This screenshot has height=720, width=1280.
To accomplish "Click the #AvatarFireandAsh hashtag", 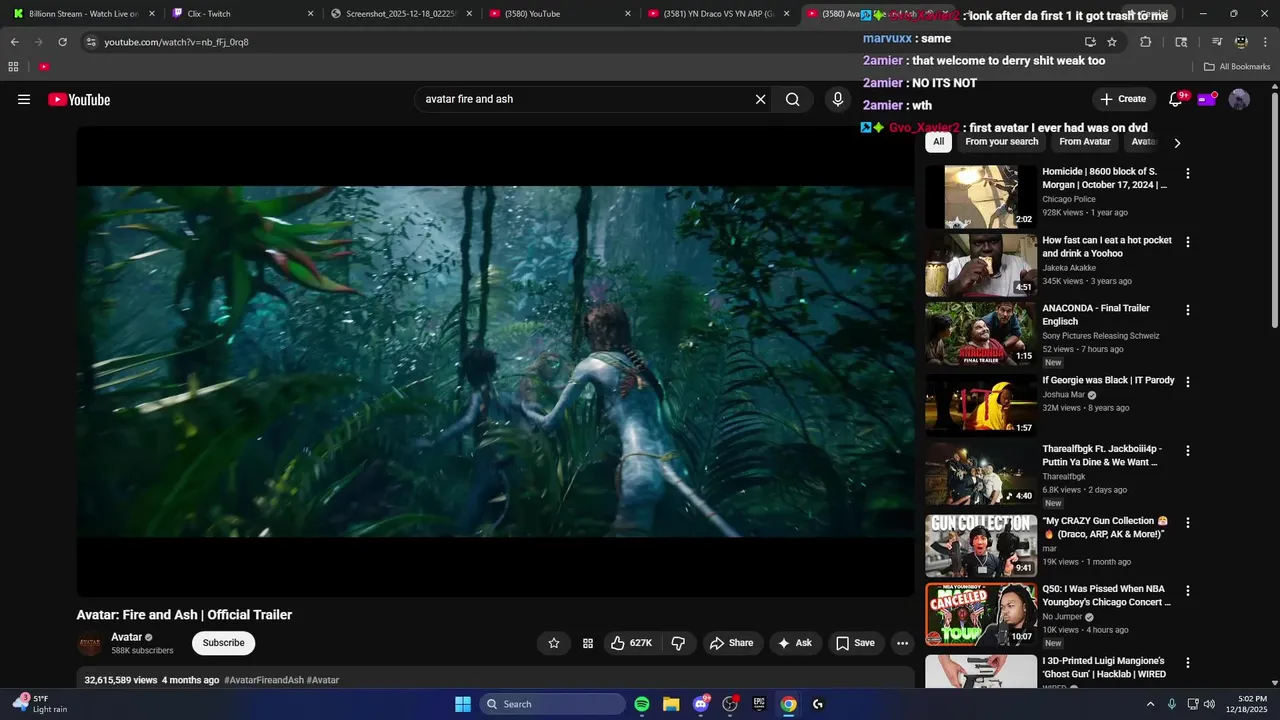I will pyautogui.click(x=264, y=680).
